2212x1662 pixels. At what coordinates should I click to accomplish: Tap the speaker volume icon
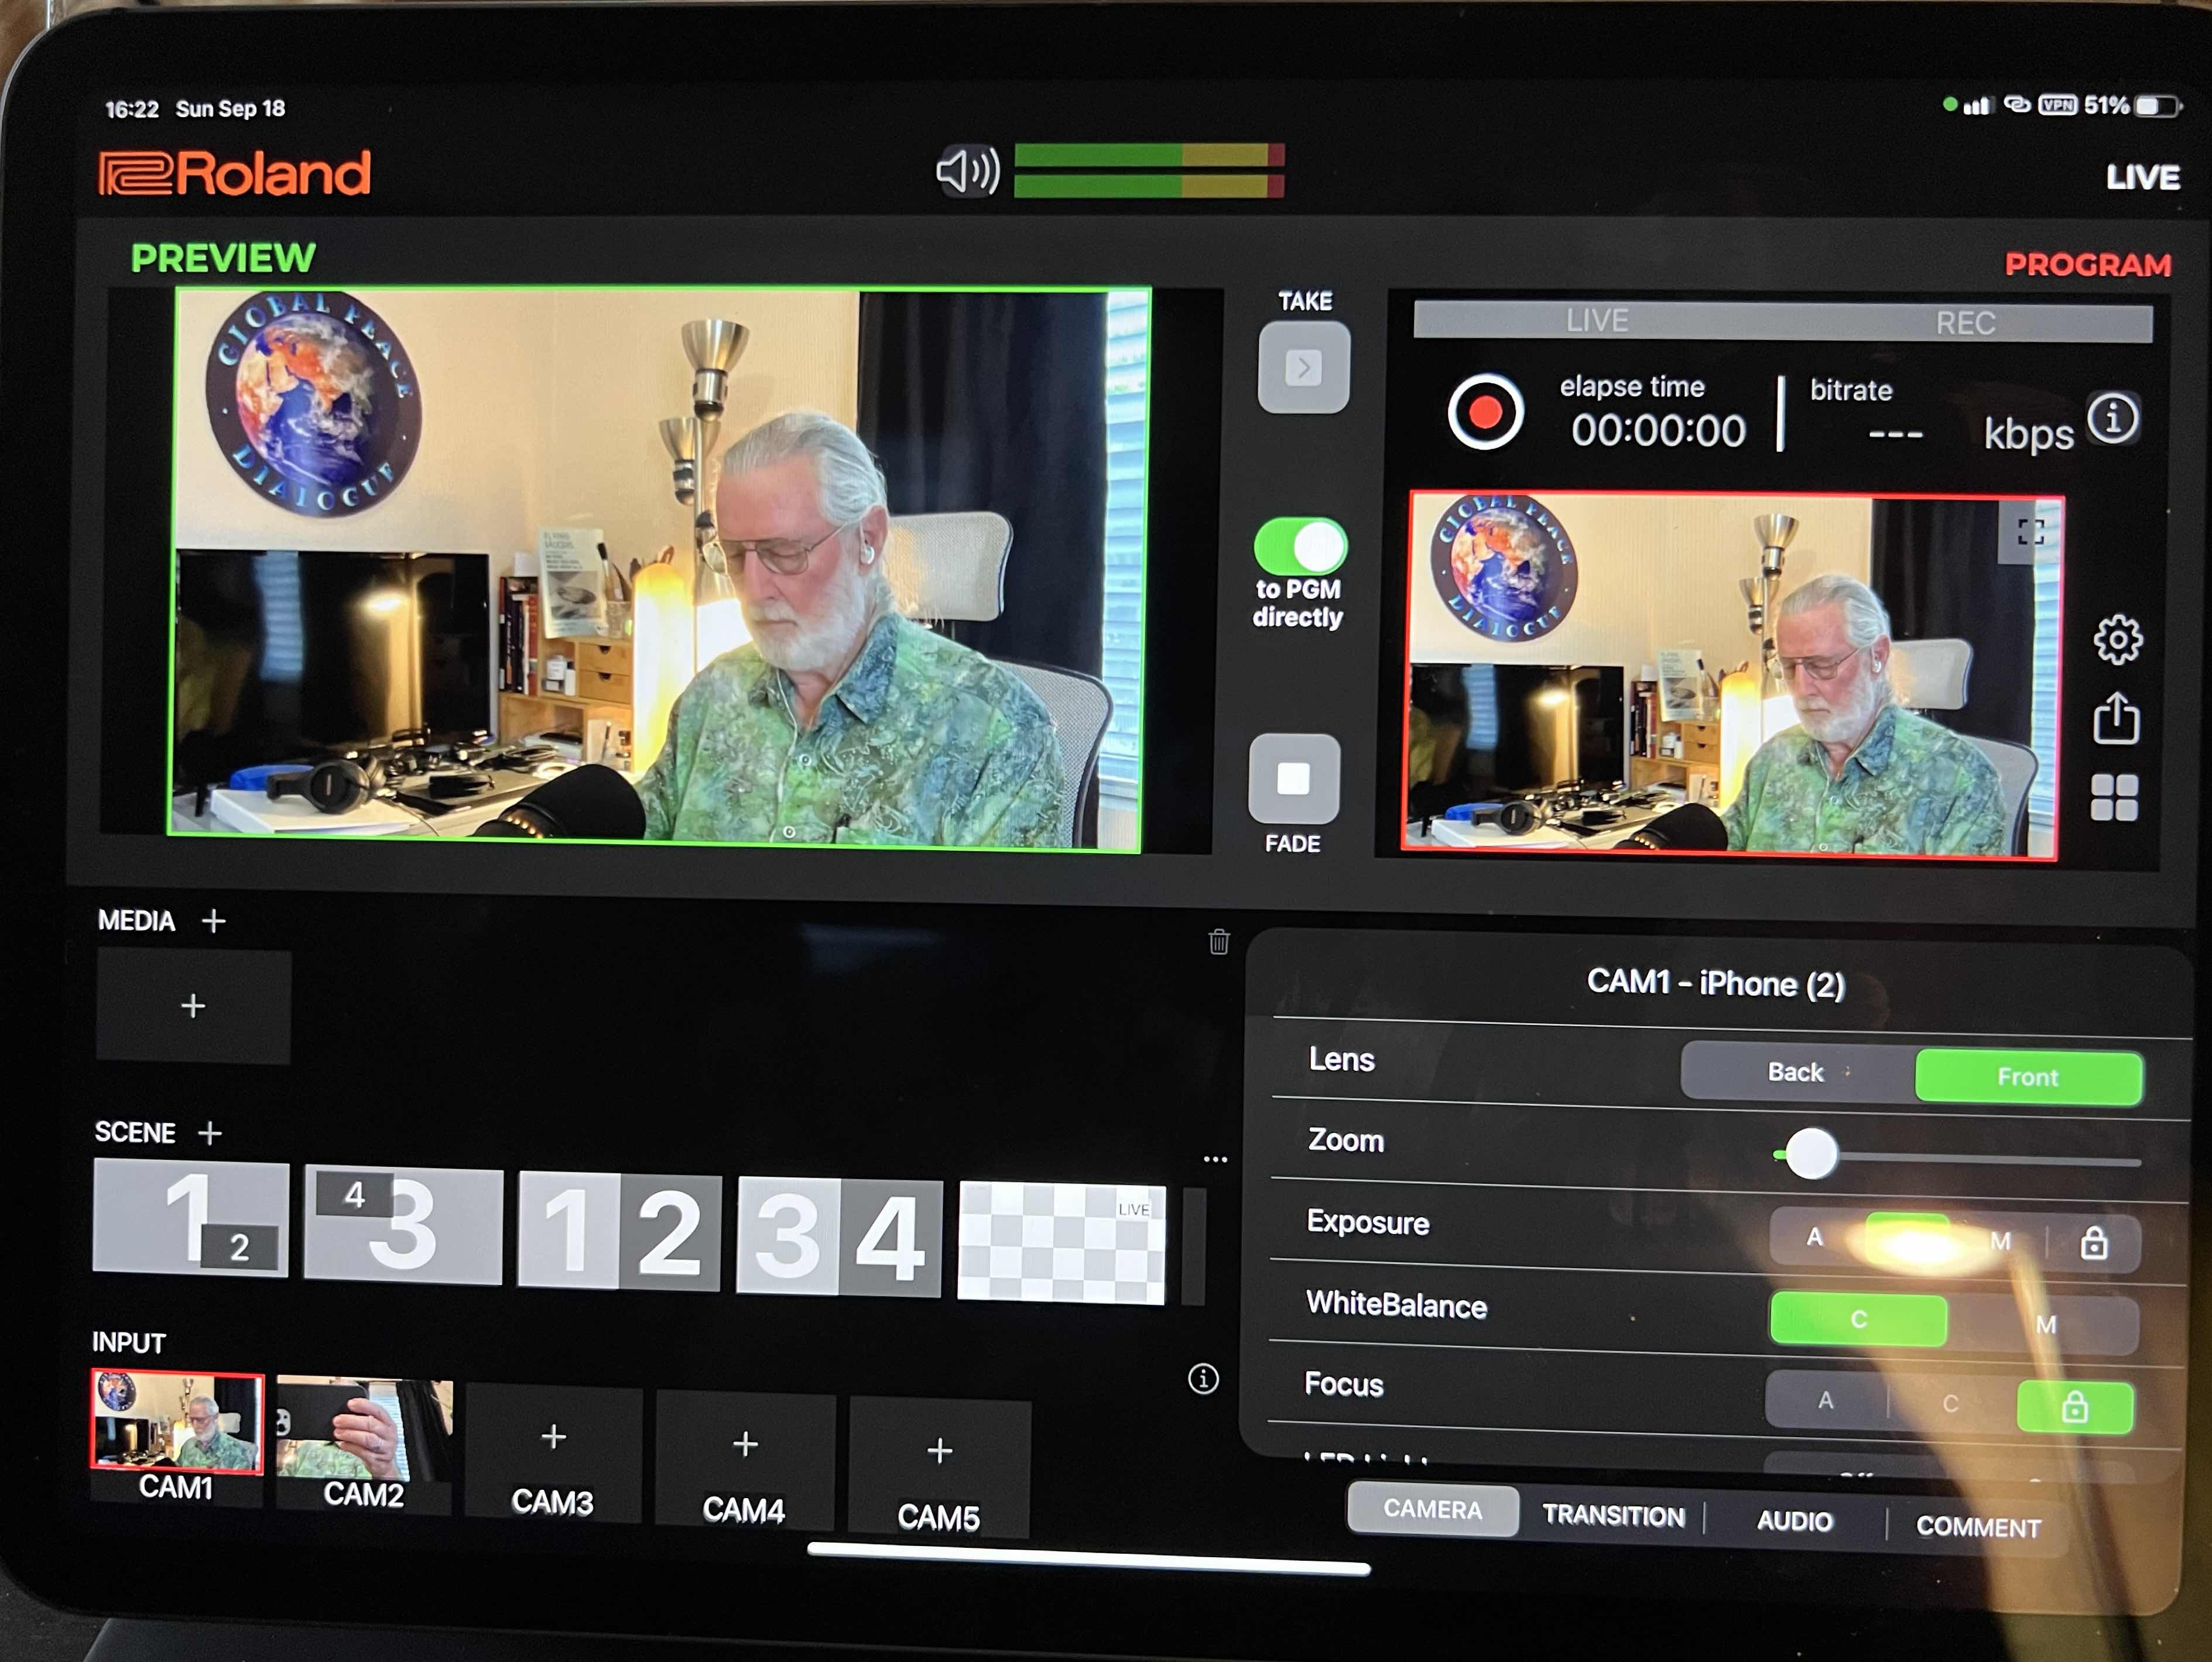(x=967, y=170)
